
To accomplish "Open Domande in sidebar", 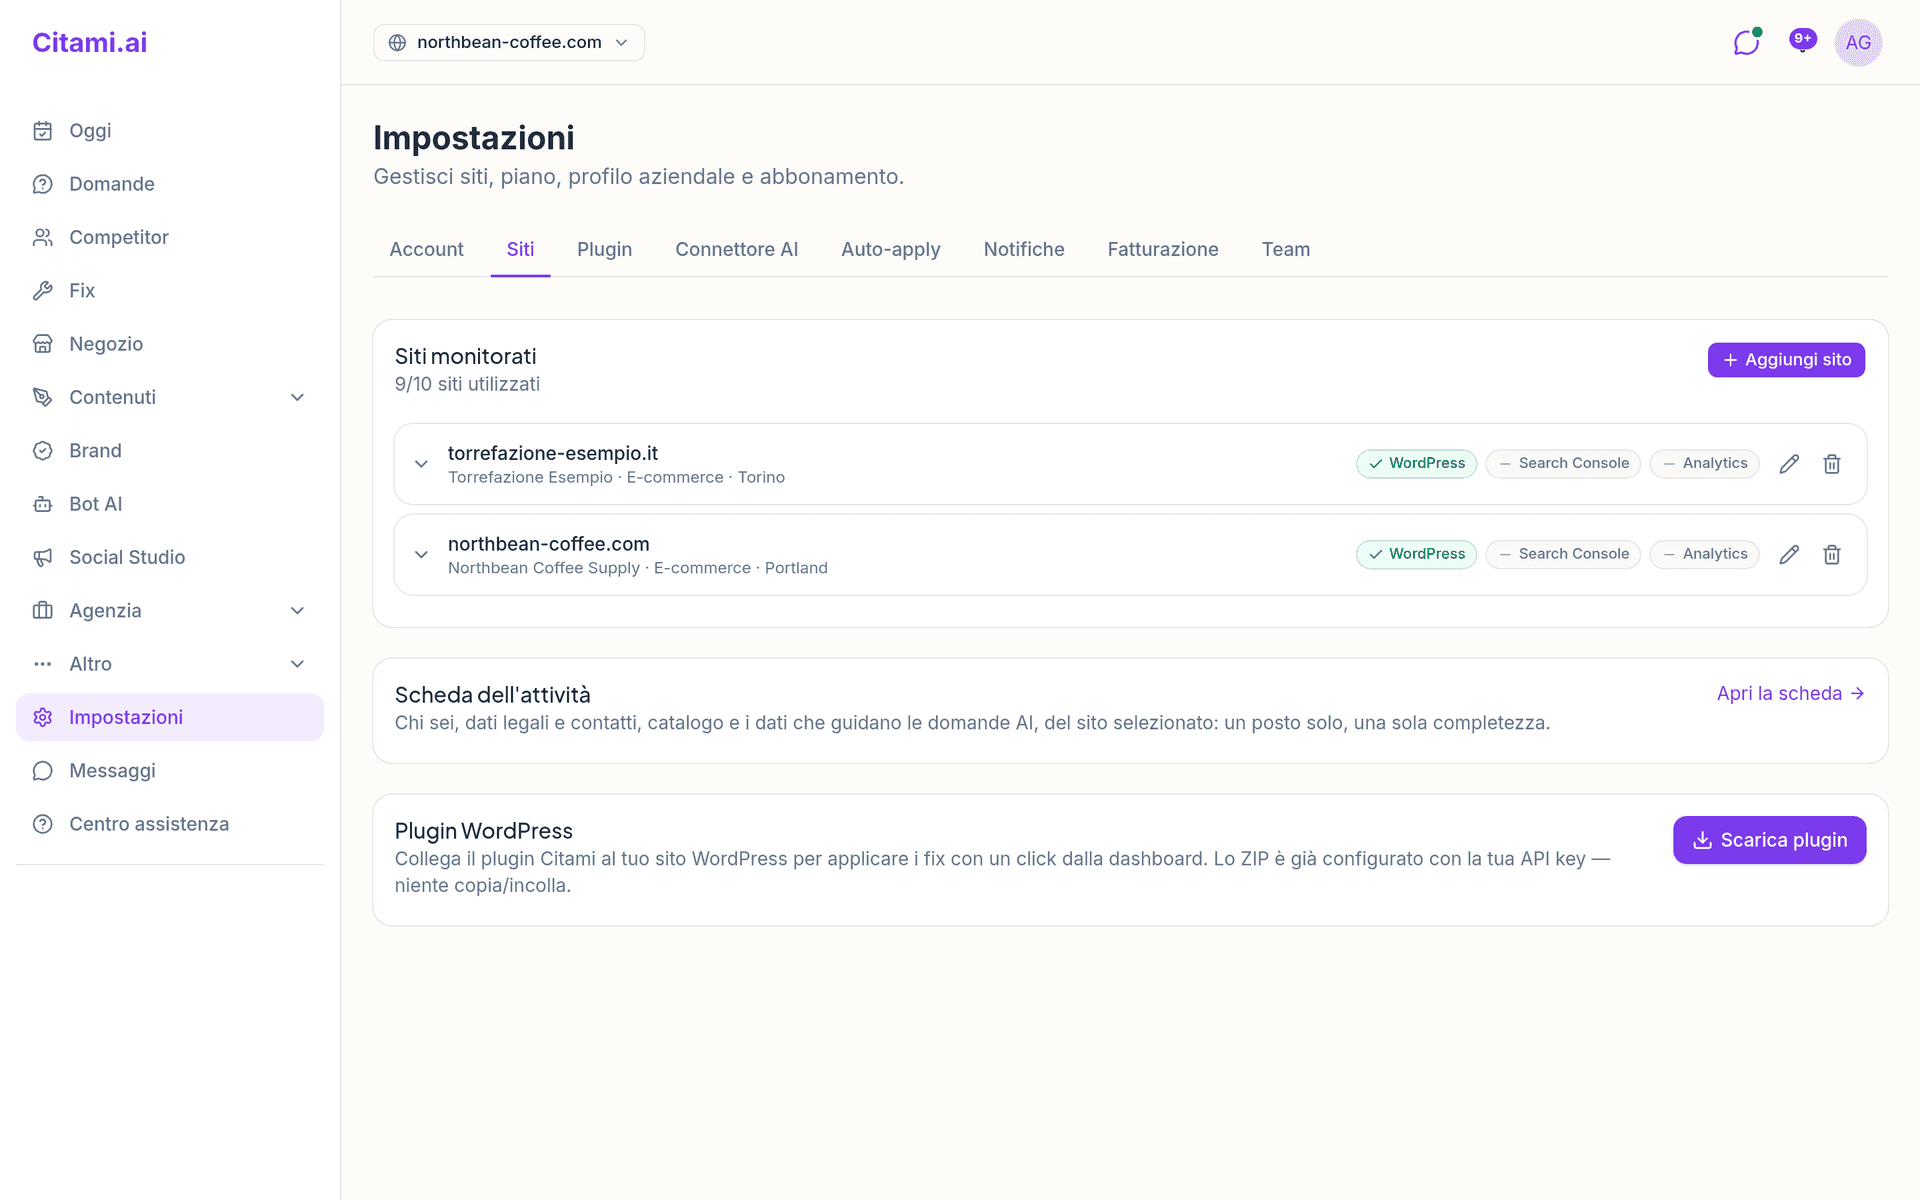I will click(x=170, y=184).
